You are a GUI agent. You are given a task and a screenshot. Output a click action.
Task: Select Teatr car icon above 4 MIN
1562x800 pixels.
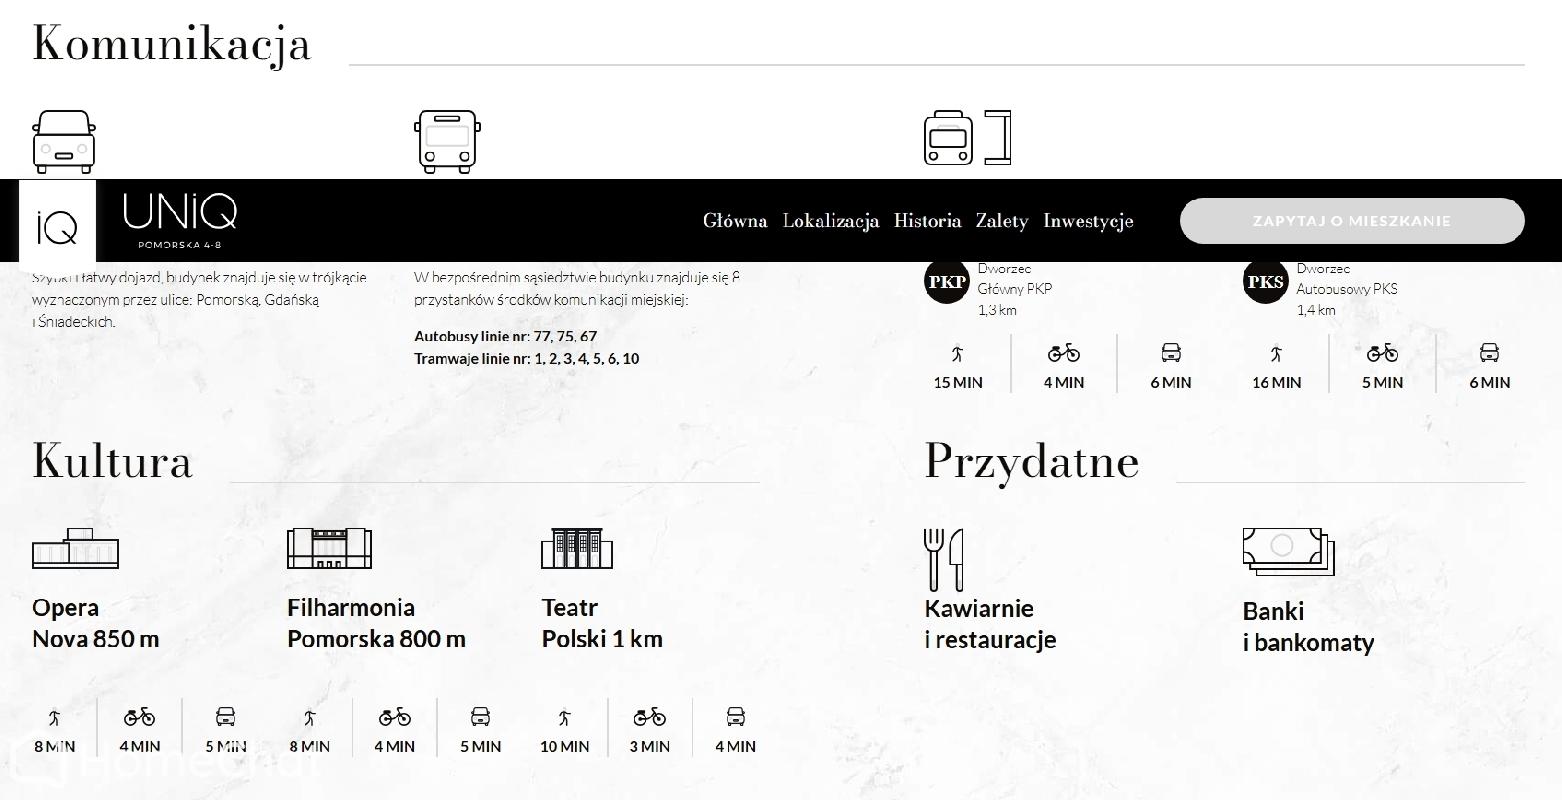click(735, 717)
